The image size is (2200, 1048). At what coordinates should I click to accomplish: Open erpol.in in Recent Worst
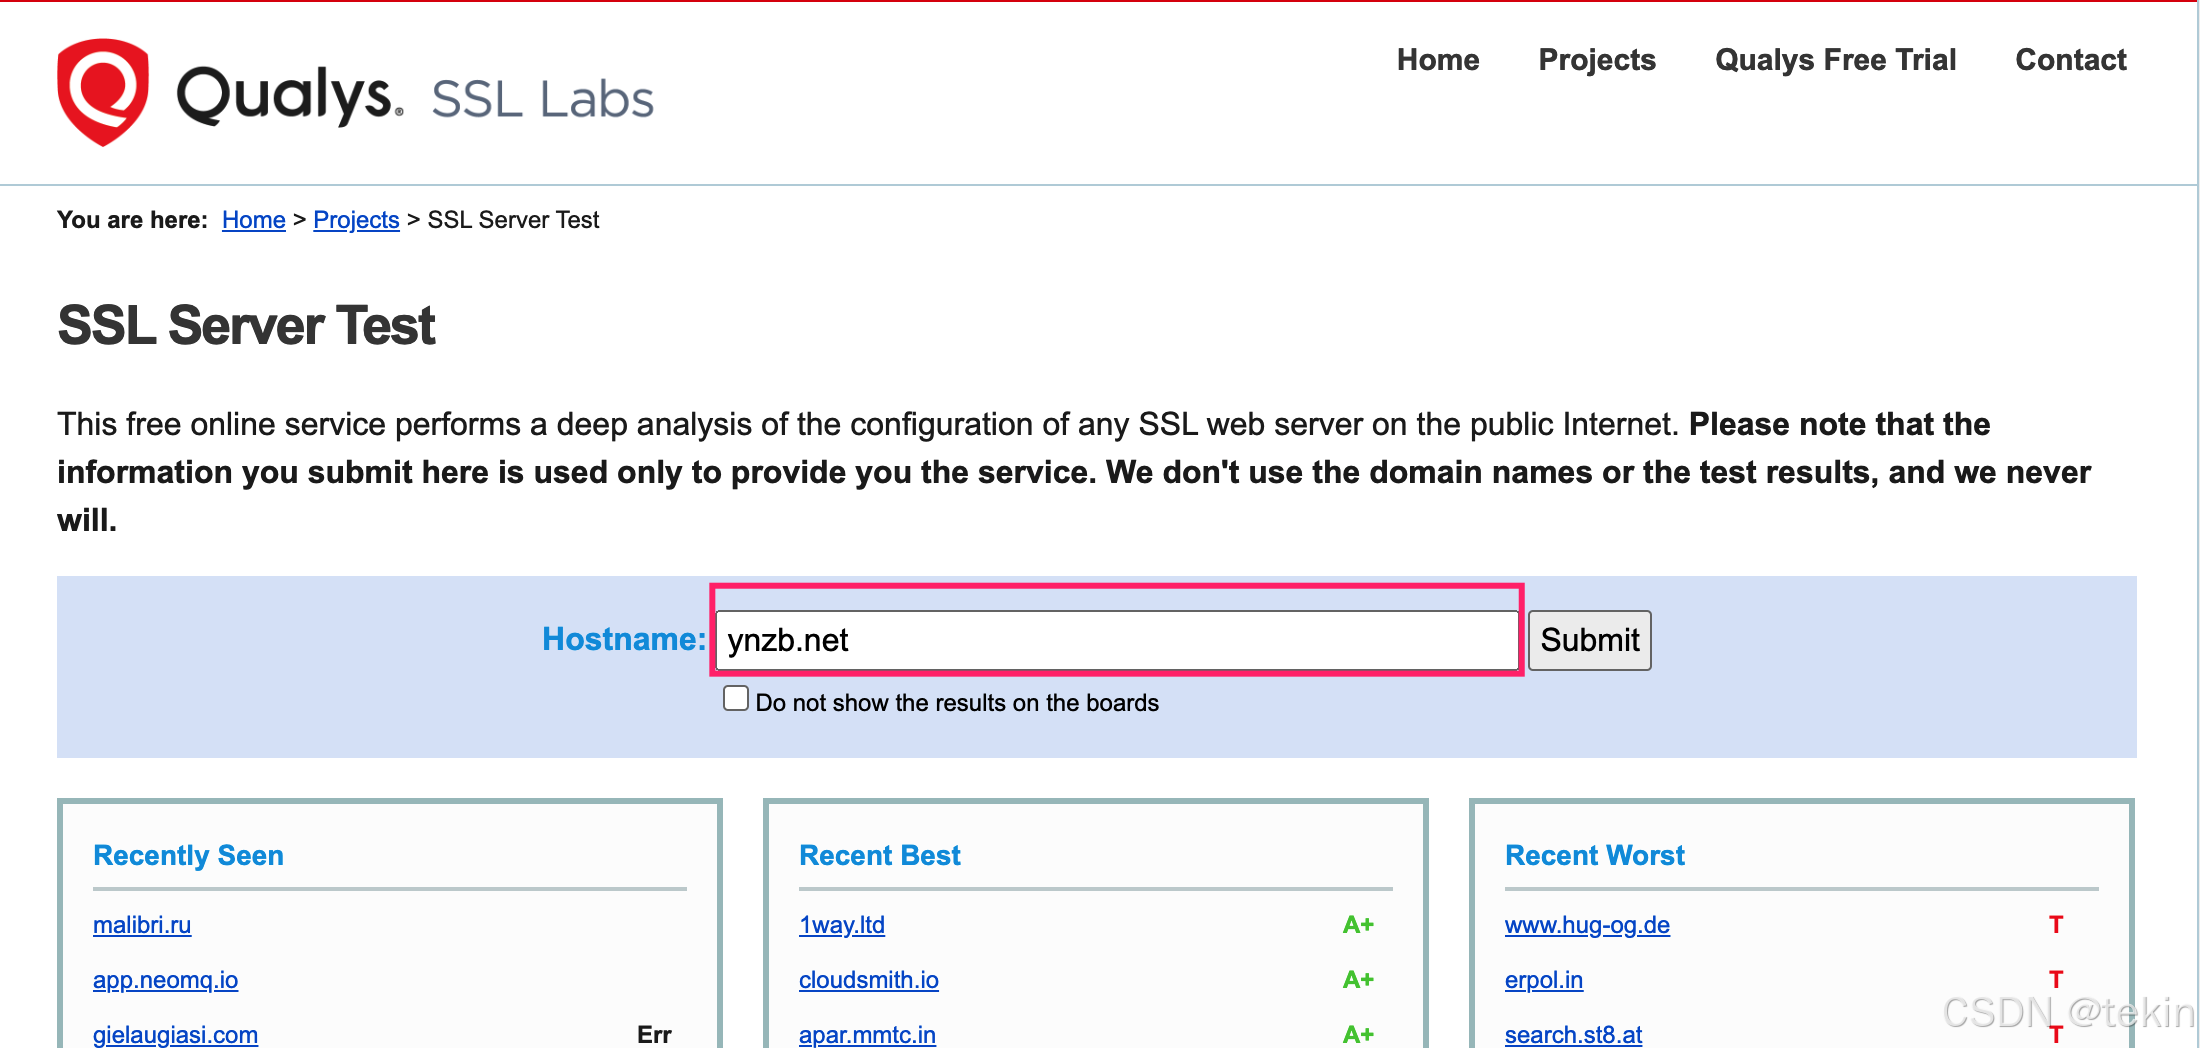point(1544,980)
